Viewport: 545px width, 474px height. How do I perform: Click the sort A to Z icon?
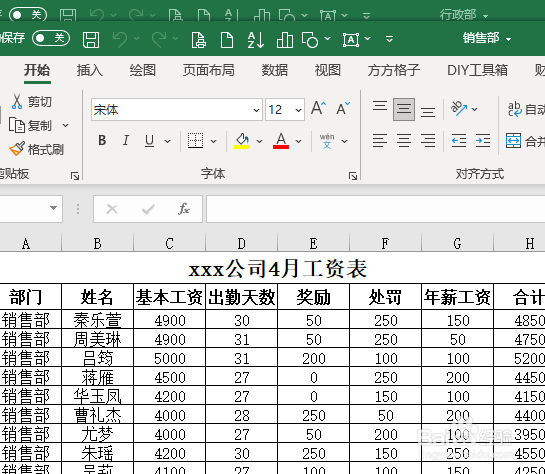[256, 40]
